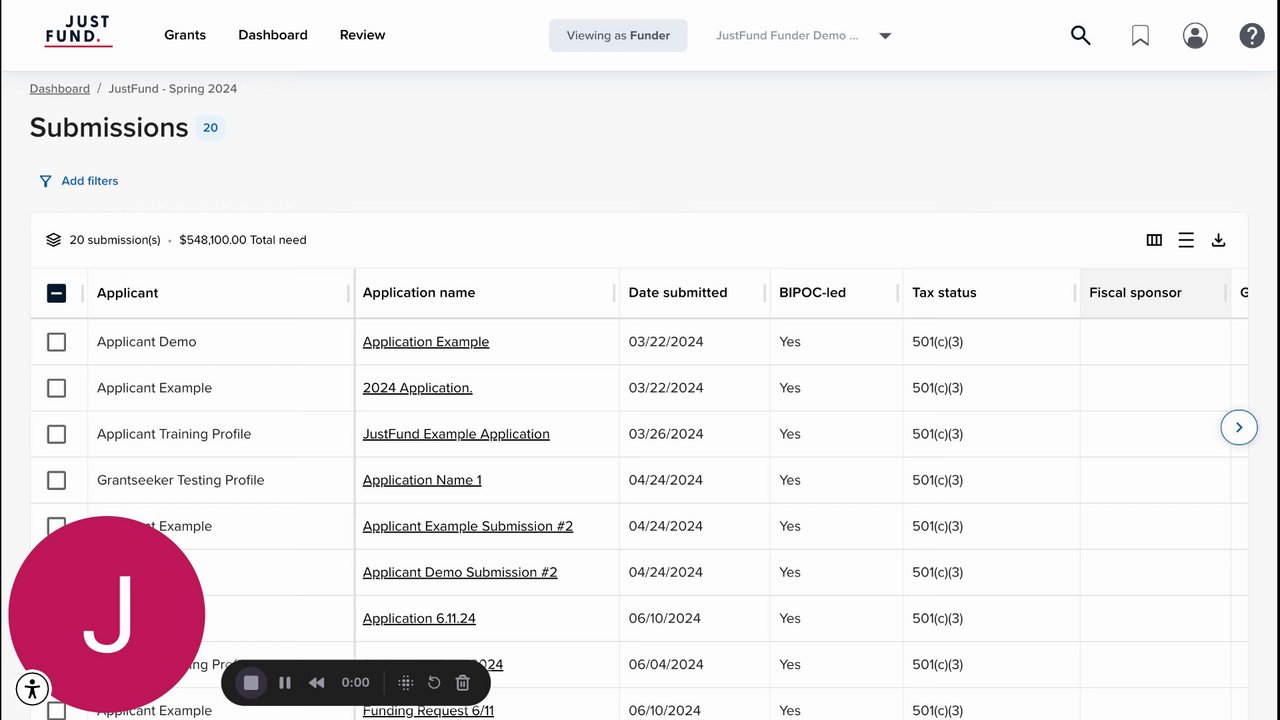
Task: Sort by the Date submitted column header
Action: click(678, 293)
